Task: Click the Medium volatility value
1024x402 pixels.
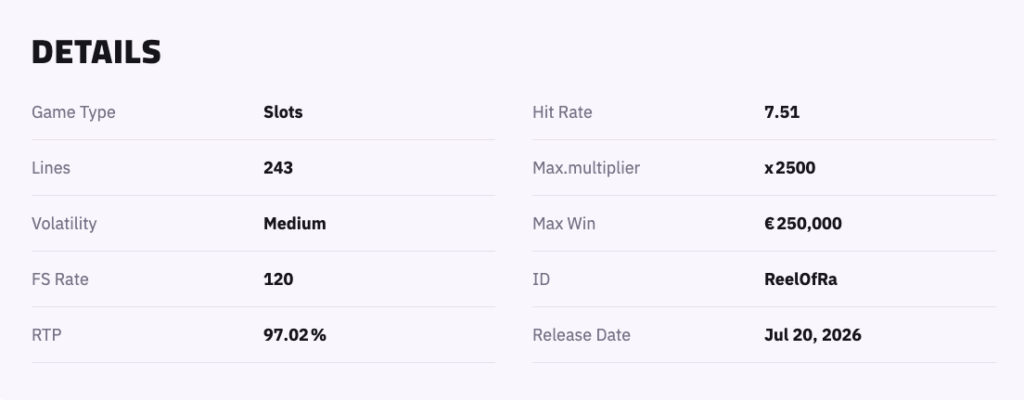Action: pyautogui.click(x=295, y=224)
